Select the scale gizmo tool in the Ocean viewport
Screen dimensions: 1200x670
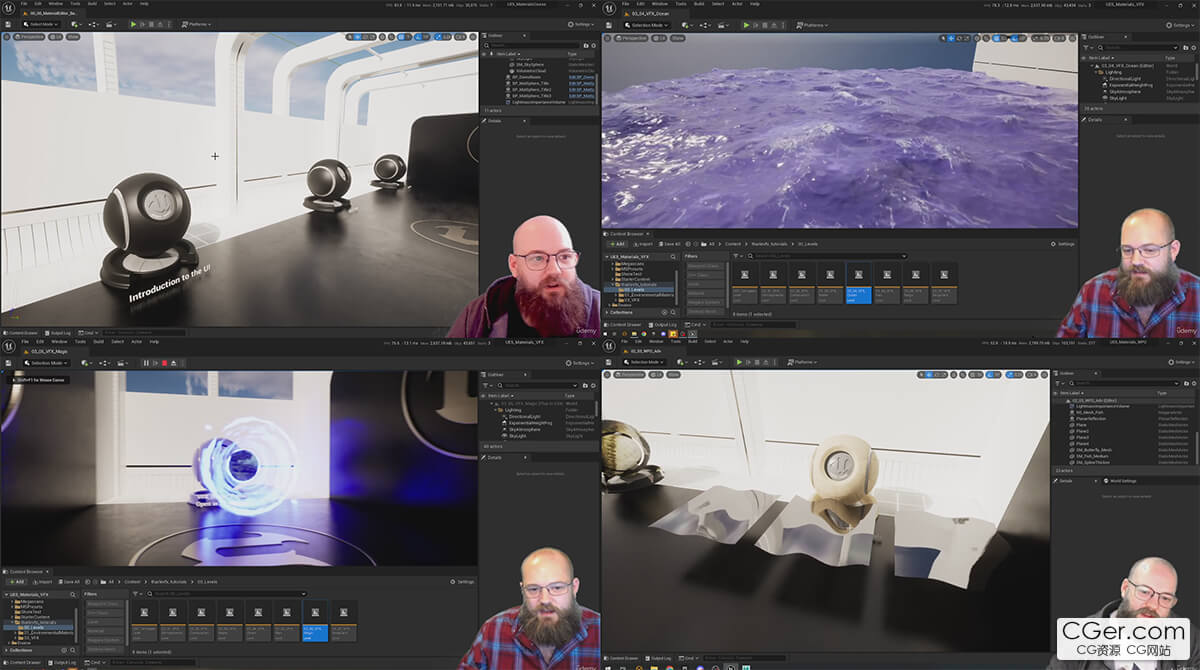coord(966,38)
